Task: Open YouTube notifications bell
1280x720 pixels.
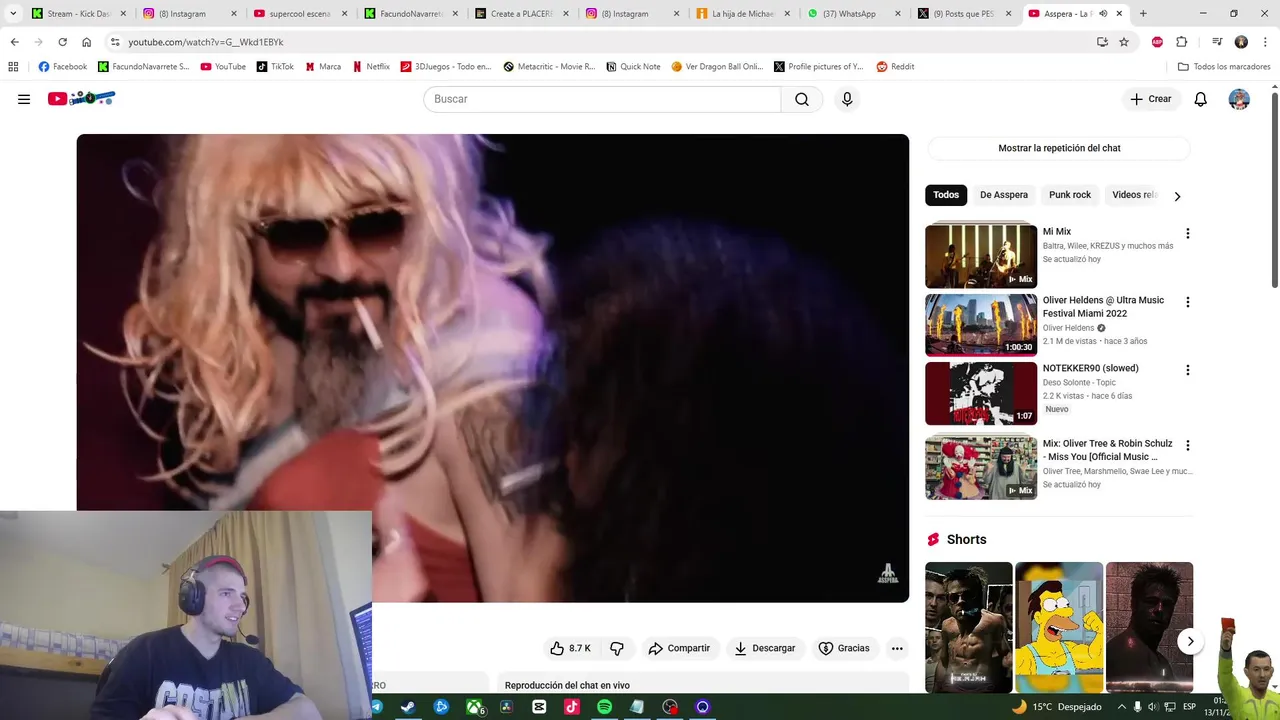Action: [x=1200, y=99]
